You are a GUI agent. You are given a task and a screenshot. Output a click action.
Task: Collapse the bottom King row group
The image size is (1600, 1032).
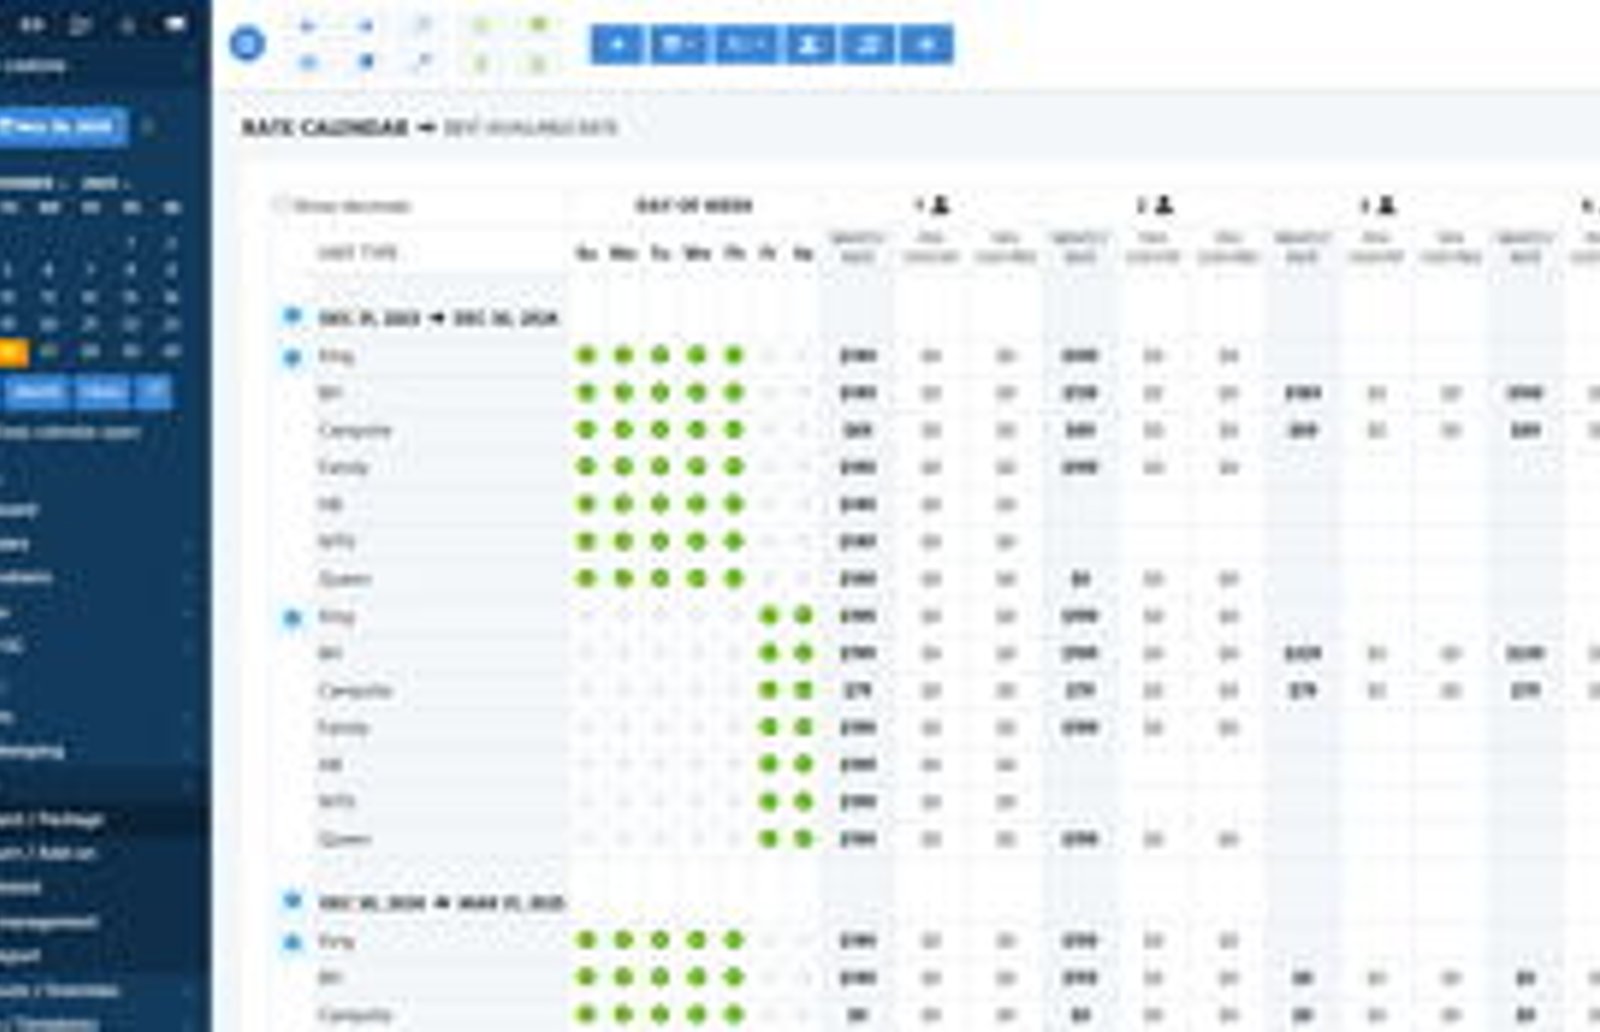(x=292, y=942)
